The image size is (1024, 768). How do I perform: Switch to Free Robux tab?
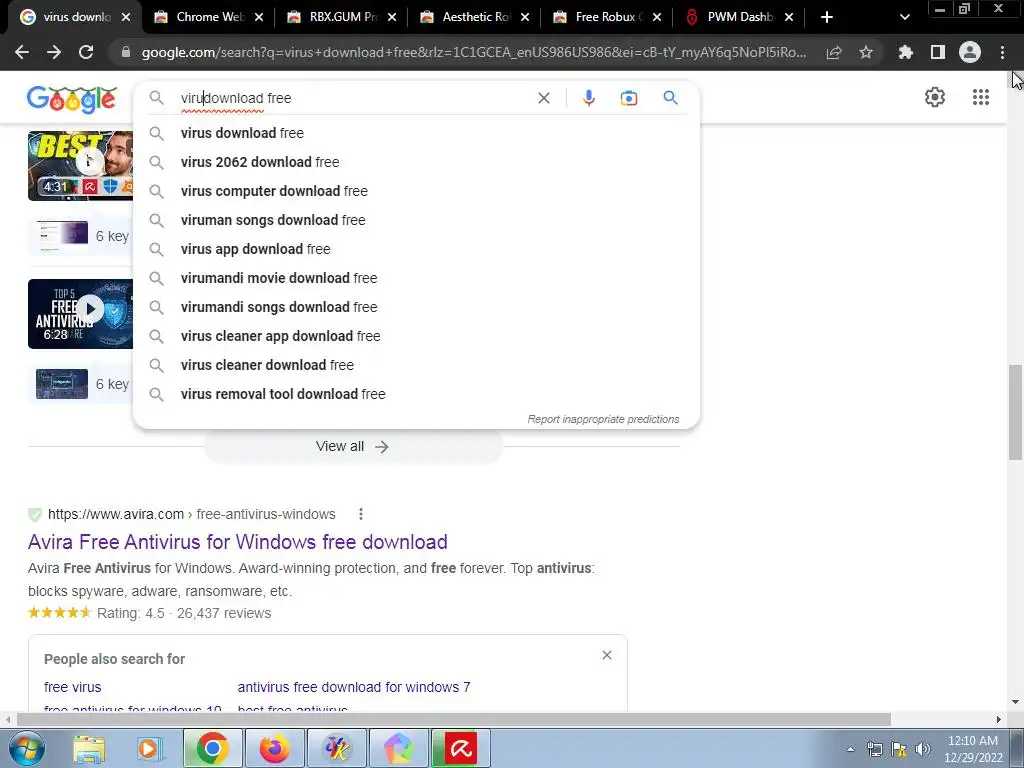coord(608,17)
